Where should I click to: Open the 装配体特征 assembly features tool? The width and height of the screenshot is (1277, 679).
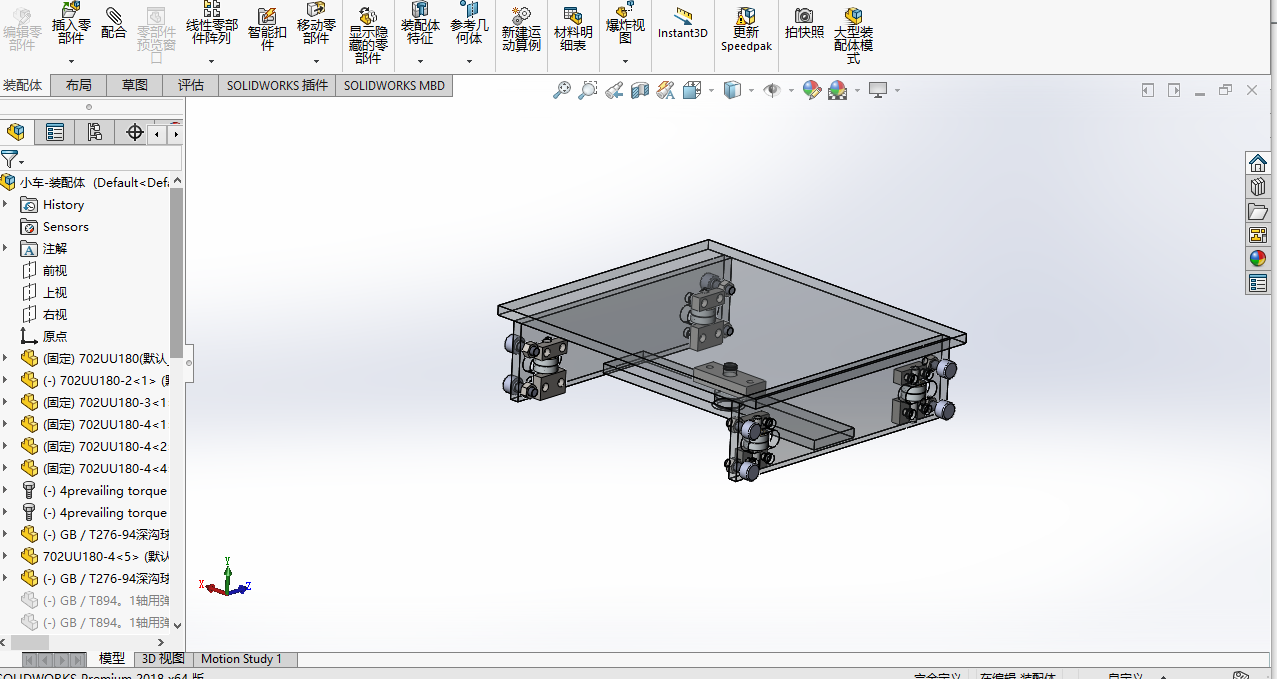point(420,23)
